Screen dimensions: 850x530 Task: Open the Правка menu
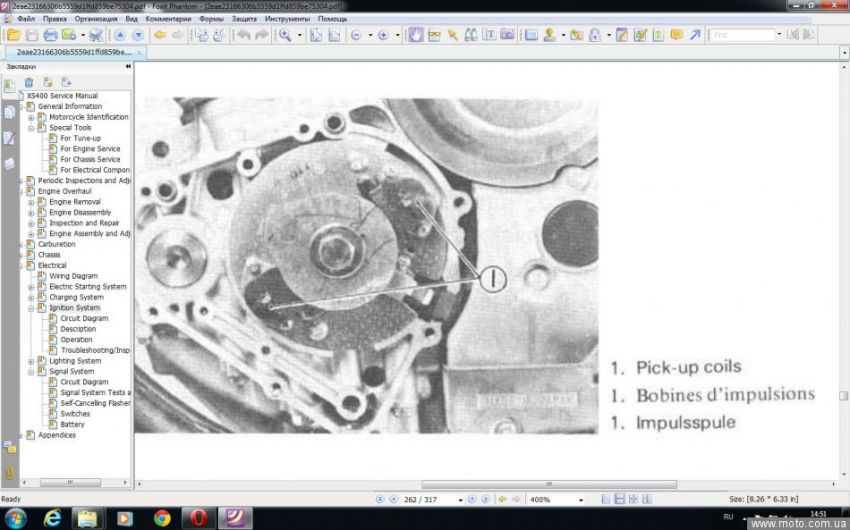(x=55, y=19)
